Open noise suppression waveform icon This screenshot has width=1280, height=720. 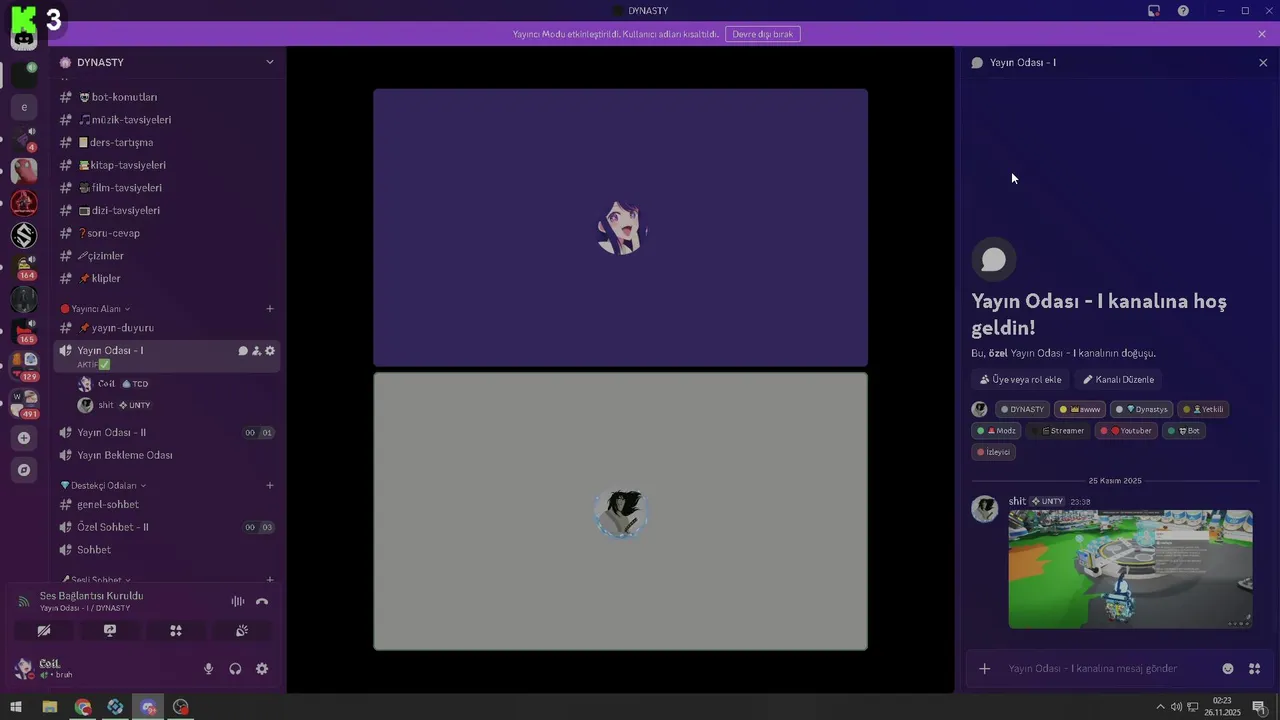(238, 601)
